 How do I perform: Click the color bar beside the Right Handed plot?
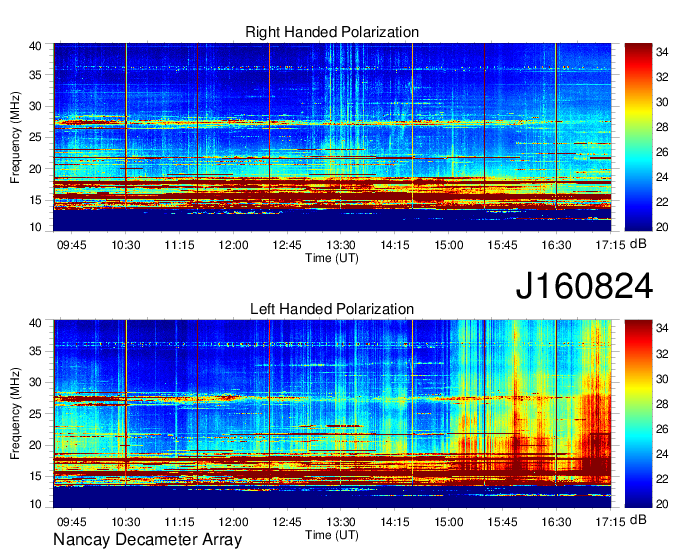coord(638,137)
